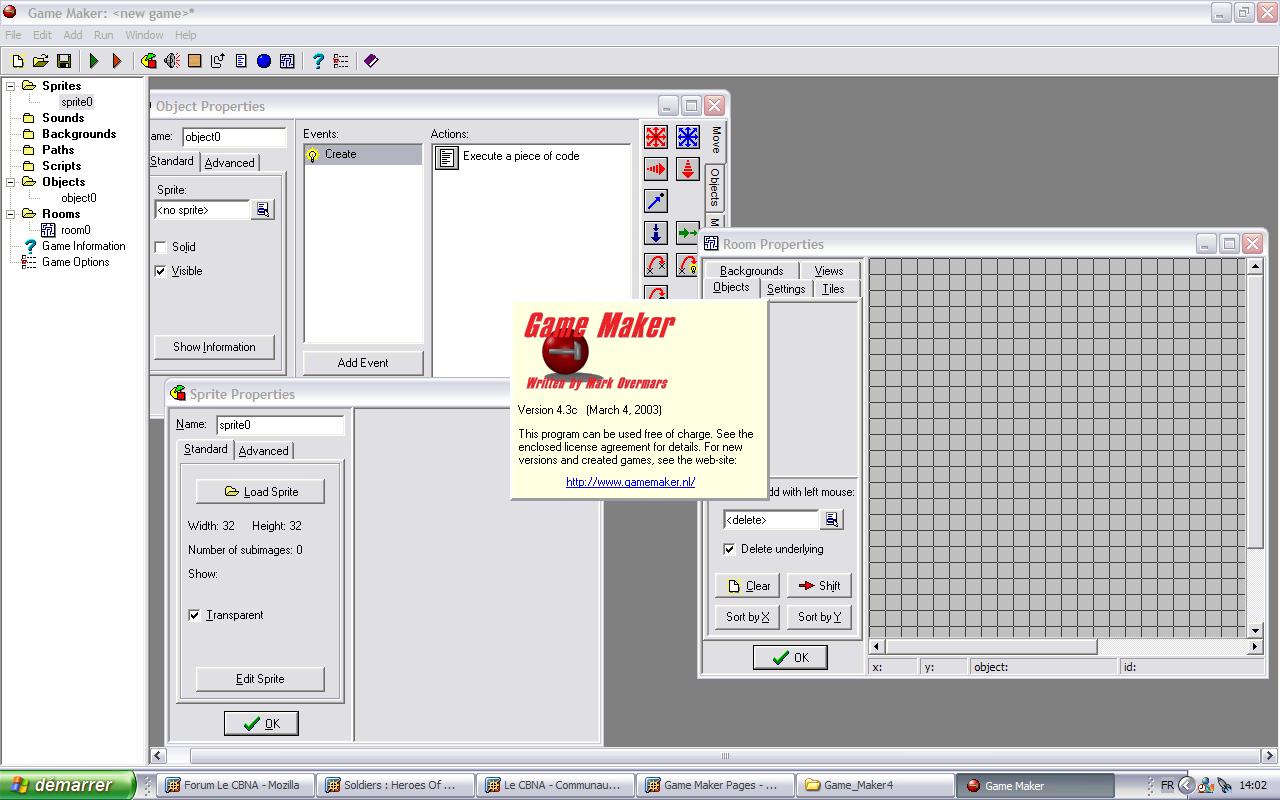Add a sound using the speaker toolbar icon
This screenshot has width=1280, height=800.
tap(172, 61)
